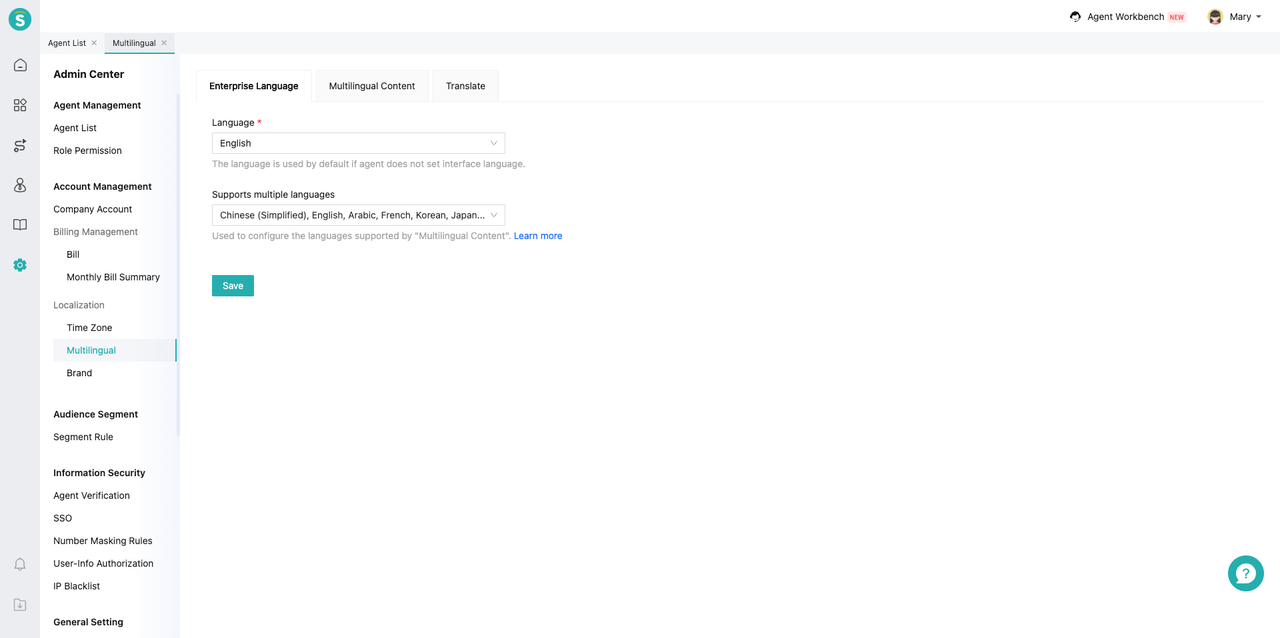This screenshot has height=638, width=1280.
Task: Click the Localization group label
Action: coord(79,305)
